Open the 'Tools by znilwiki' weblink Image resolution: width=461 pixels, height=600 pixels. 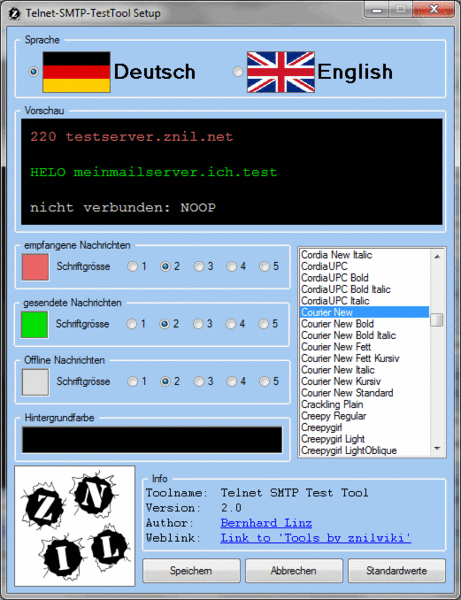(316, 538)
